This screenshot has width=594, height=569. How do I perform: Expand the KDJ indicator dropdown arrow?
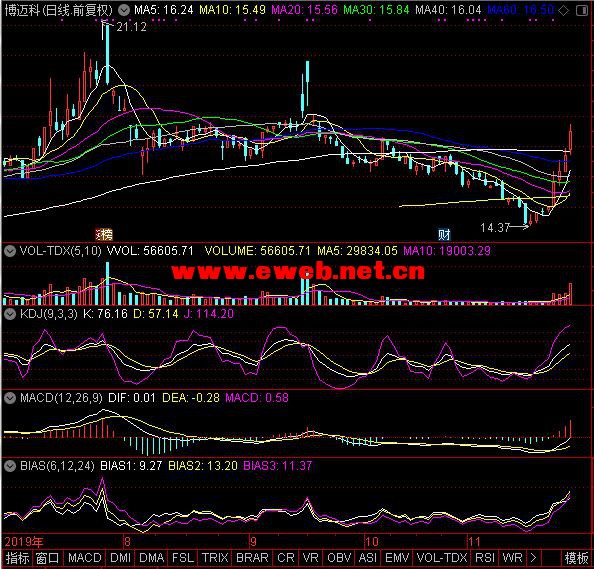tap(10, 314)
